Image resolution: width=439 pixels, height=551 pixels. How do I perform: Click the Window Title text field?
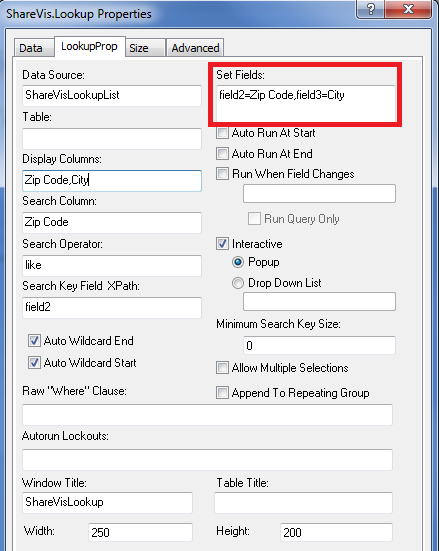click(x=107, y=503)
